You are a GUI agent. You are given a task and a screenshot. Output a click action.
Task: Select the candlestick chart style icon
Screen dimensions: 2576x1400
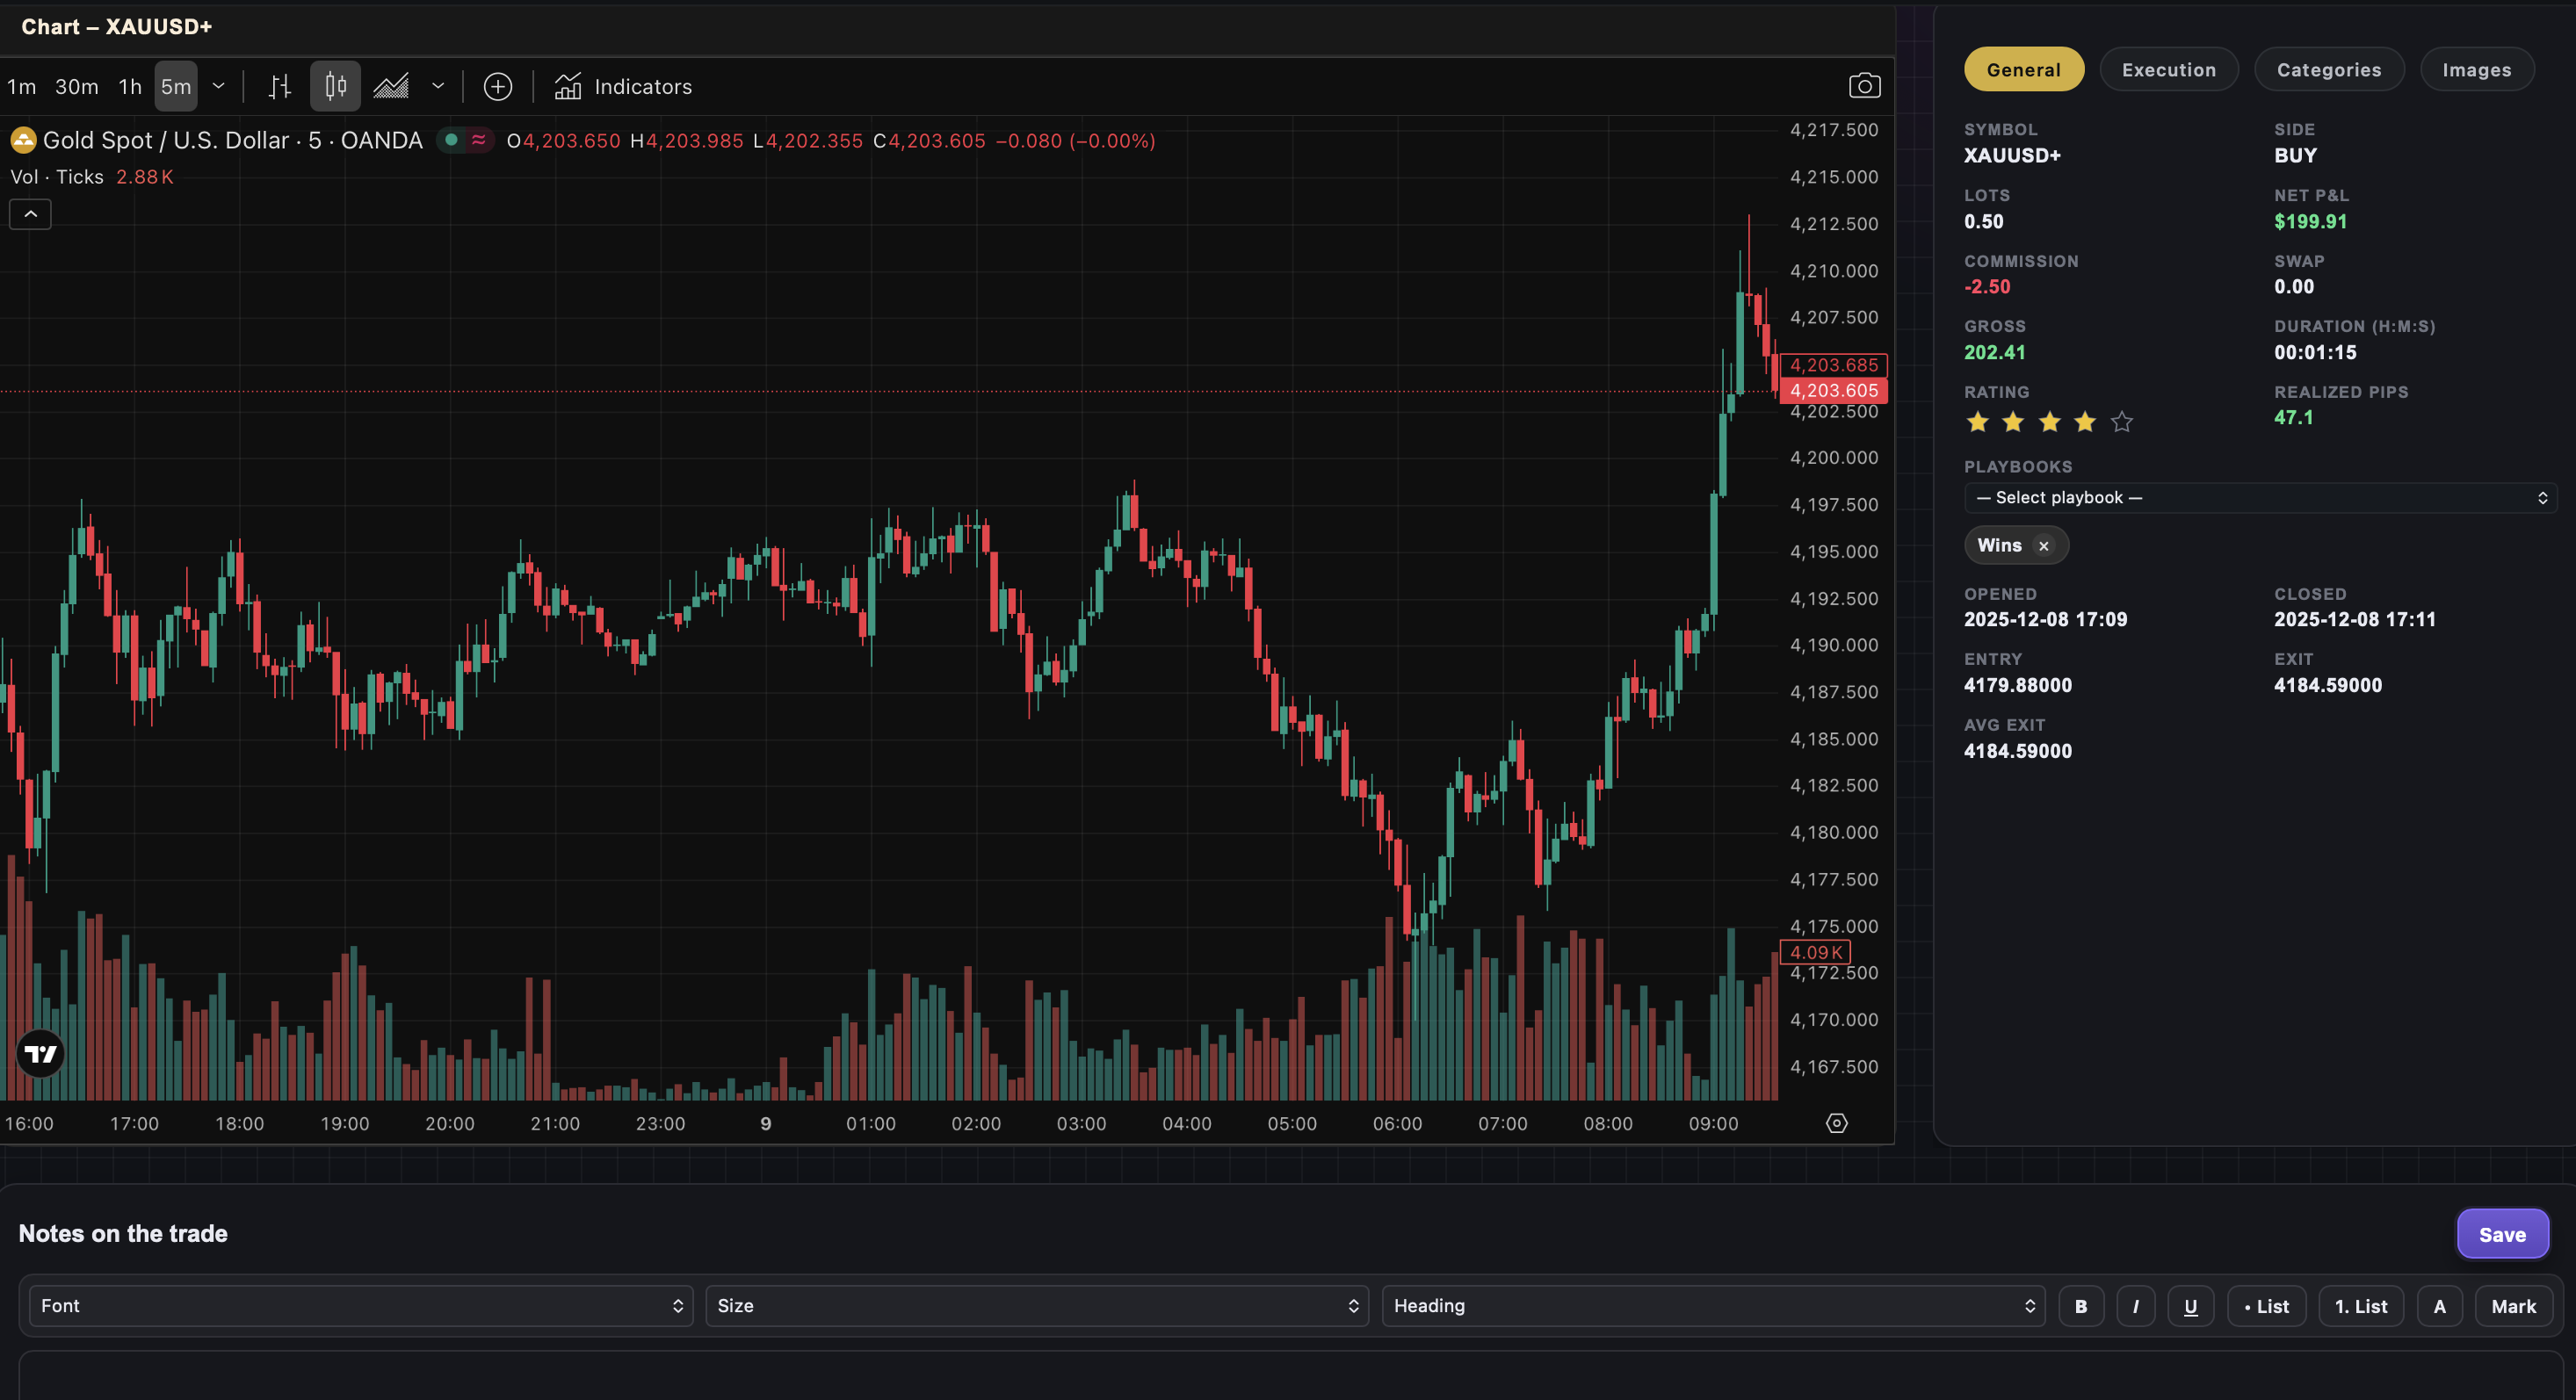(x=335, y=87)
